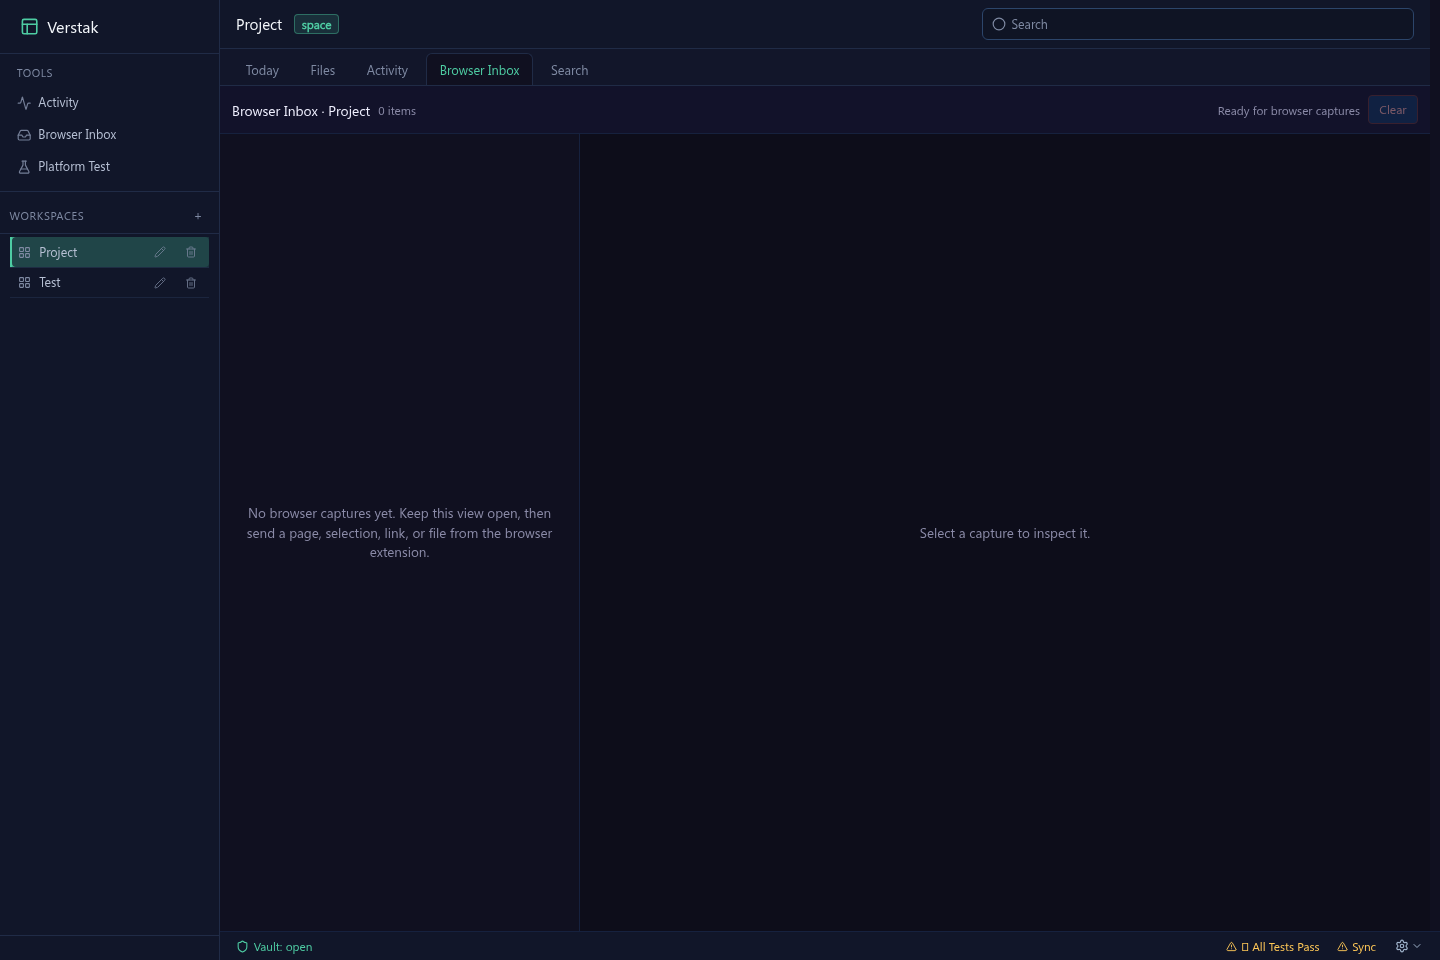Image resolution: width=1440 pixels, height=960 pixels.
Task: Add a new workspace with plus icon
Action: (198, 216)
